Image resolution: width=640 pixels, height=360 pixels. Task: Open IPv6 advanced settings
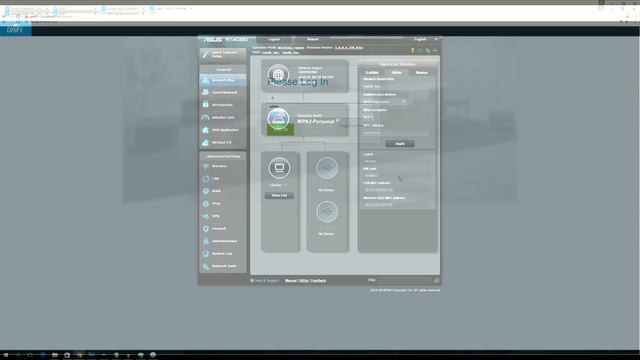[223, 204]
